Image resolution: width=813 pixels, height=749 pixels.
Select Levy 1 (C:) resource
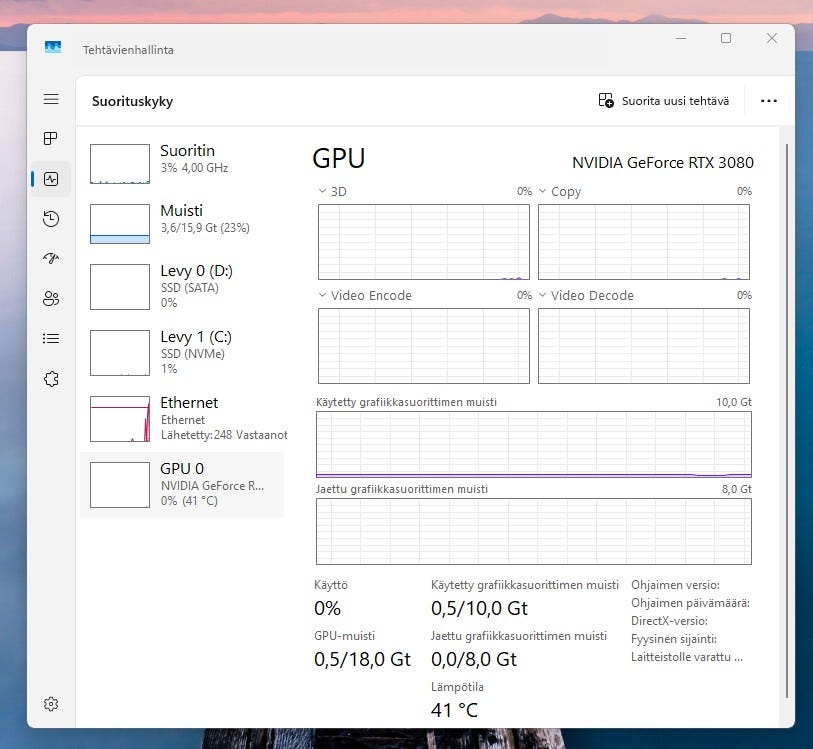click(x=182, y=352)
